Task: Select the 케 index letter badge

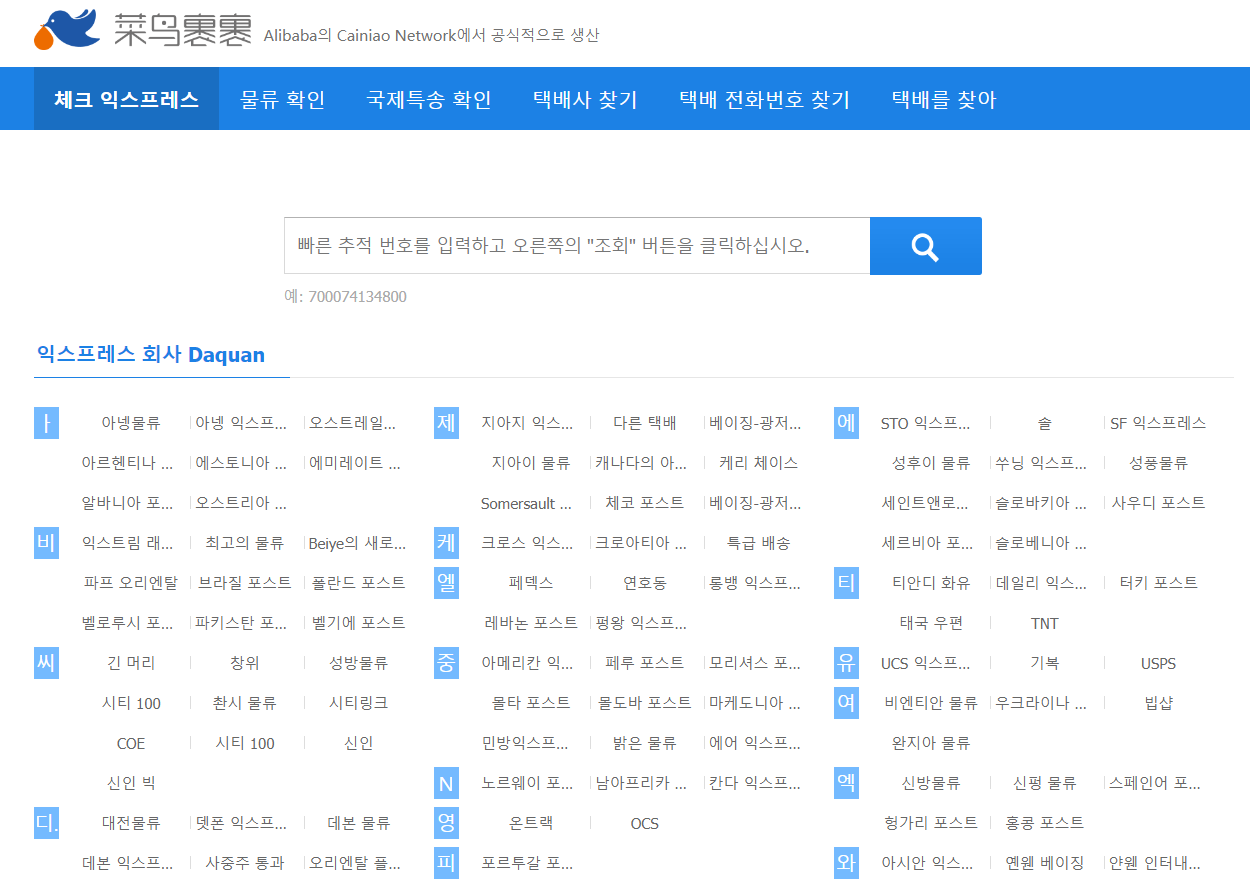Action: 446,543
